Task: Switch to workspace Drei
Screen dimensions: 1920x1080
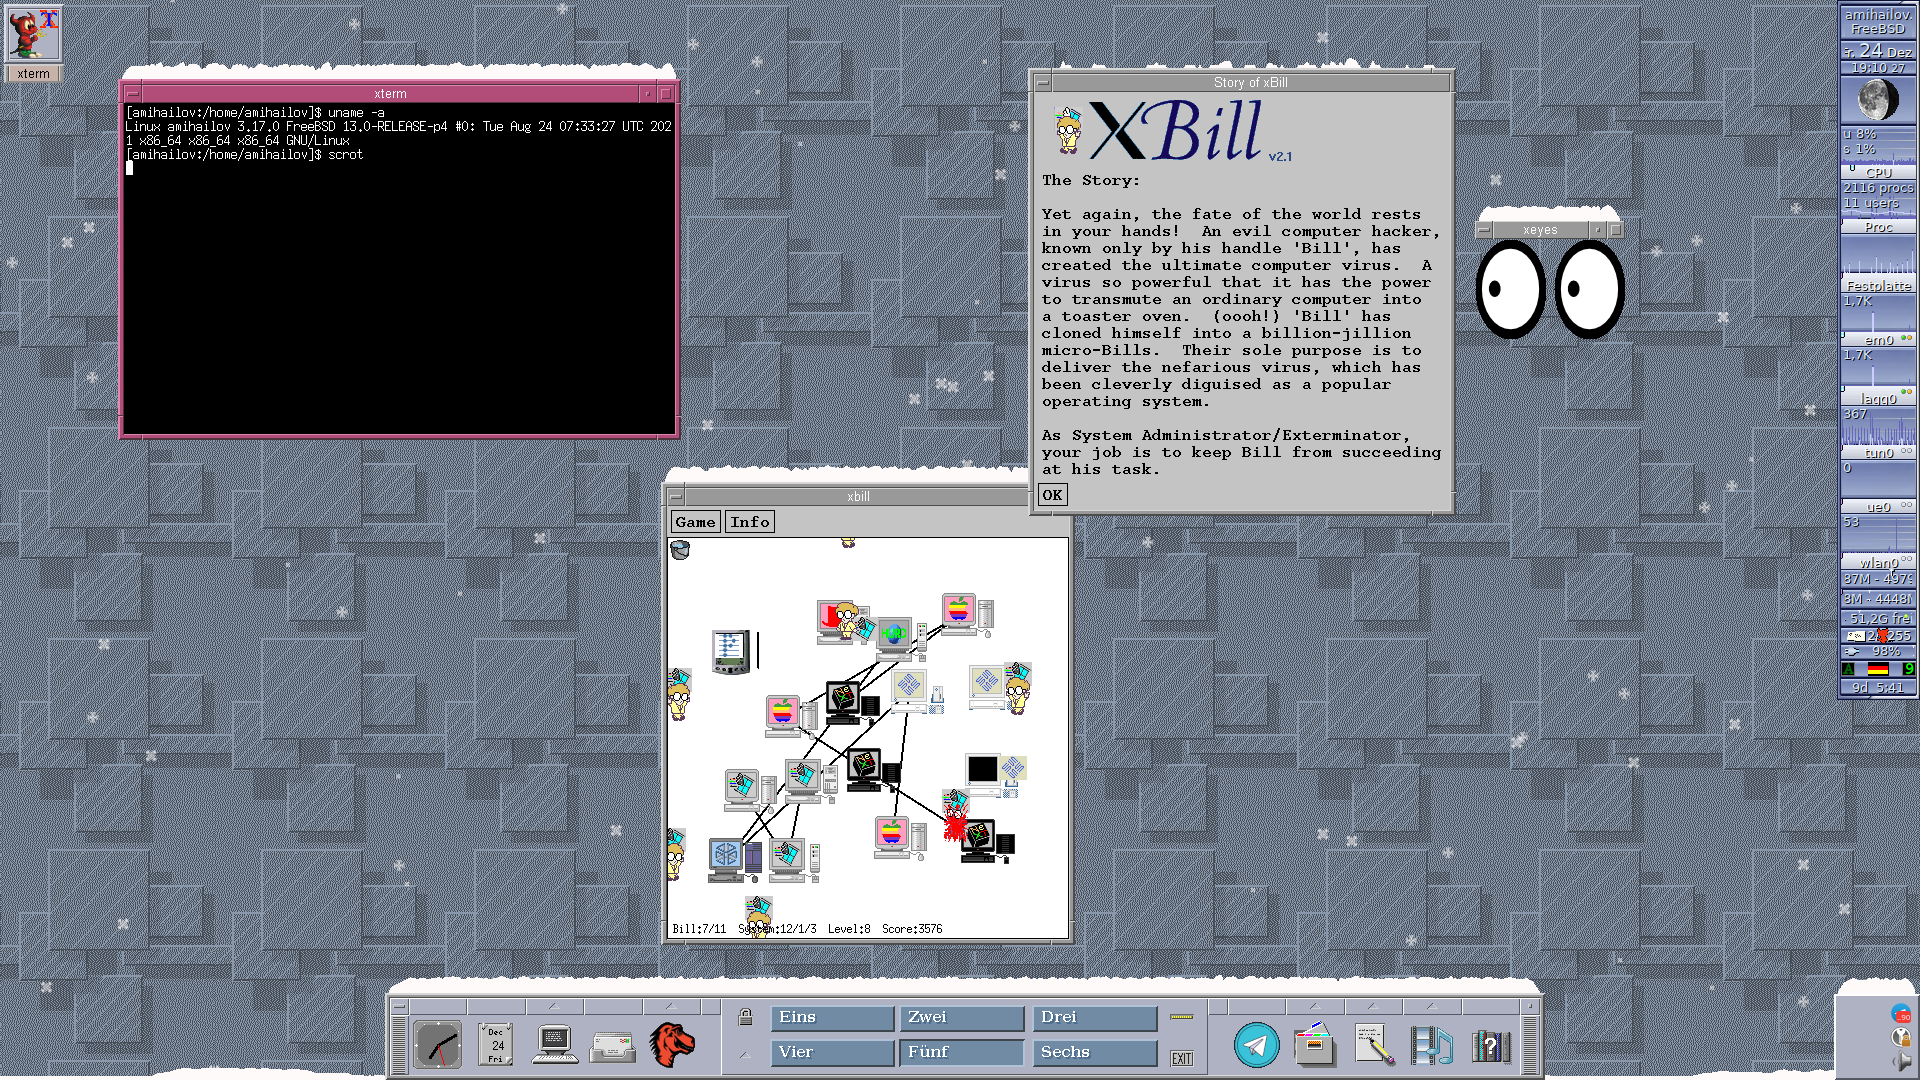Action: [1095, 1018]
